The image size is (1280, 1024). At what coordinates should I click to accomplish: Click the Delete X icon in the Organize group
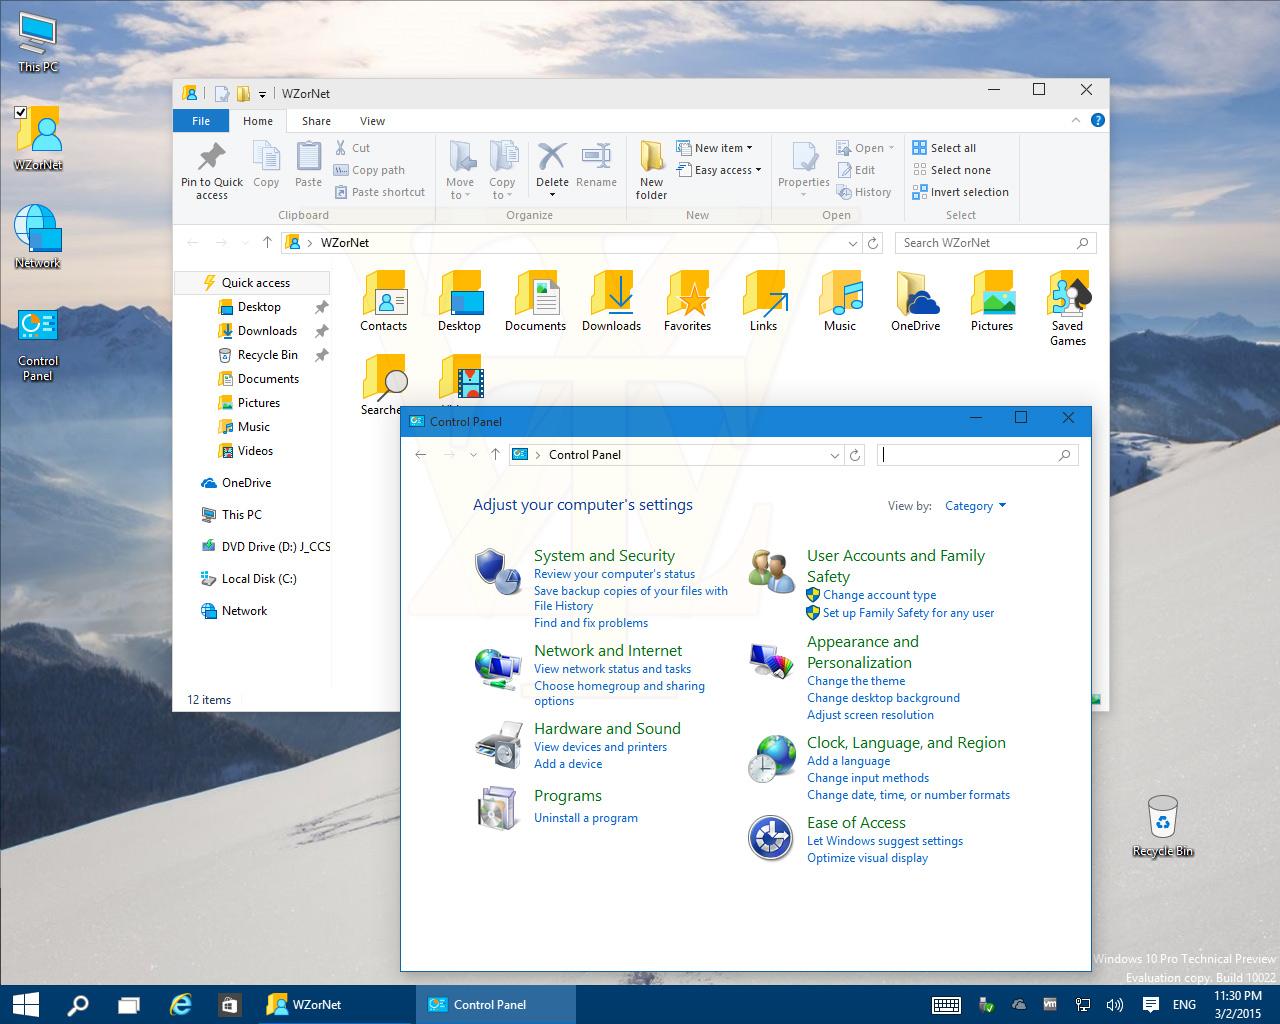point(552,156)
